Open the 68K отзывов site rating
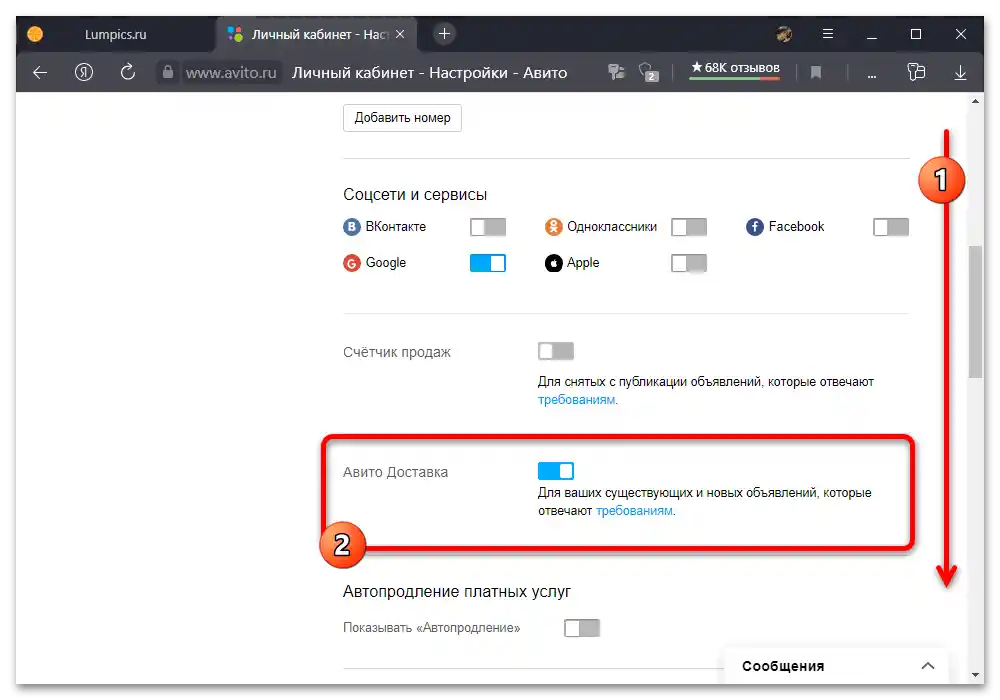Viewport: 1000px width, 700px height. coord(735,69)
